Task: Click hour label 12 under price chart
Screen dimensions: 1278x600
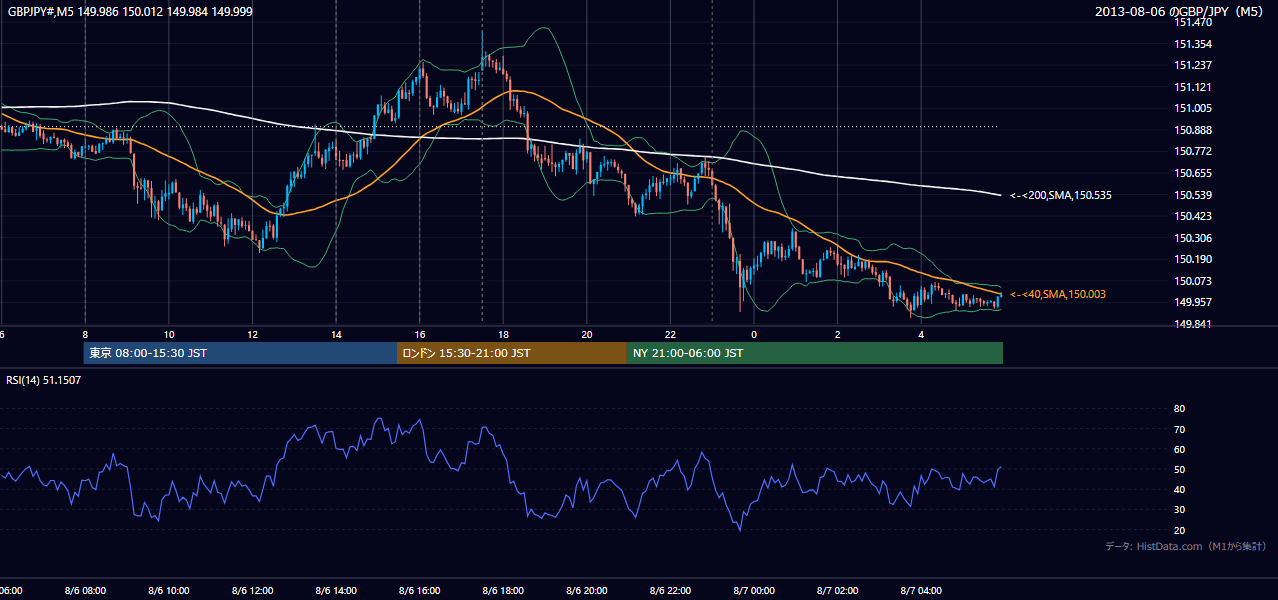Action: coord(253,334)
